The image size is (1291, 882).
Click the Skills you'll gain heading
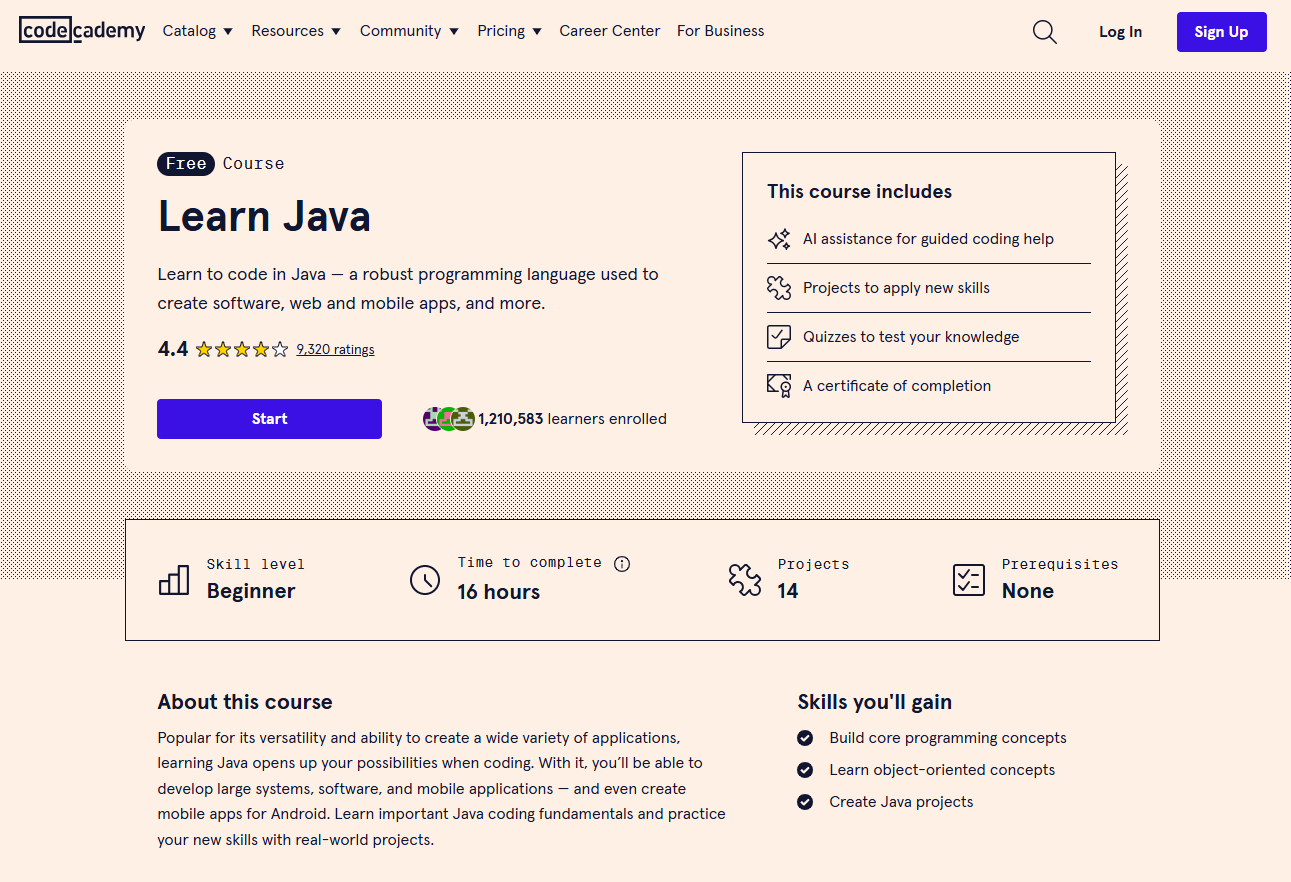[x=875, y=702]
